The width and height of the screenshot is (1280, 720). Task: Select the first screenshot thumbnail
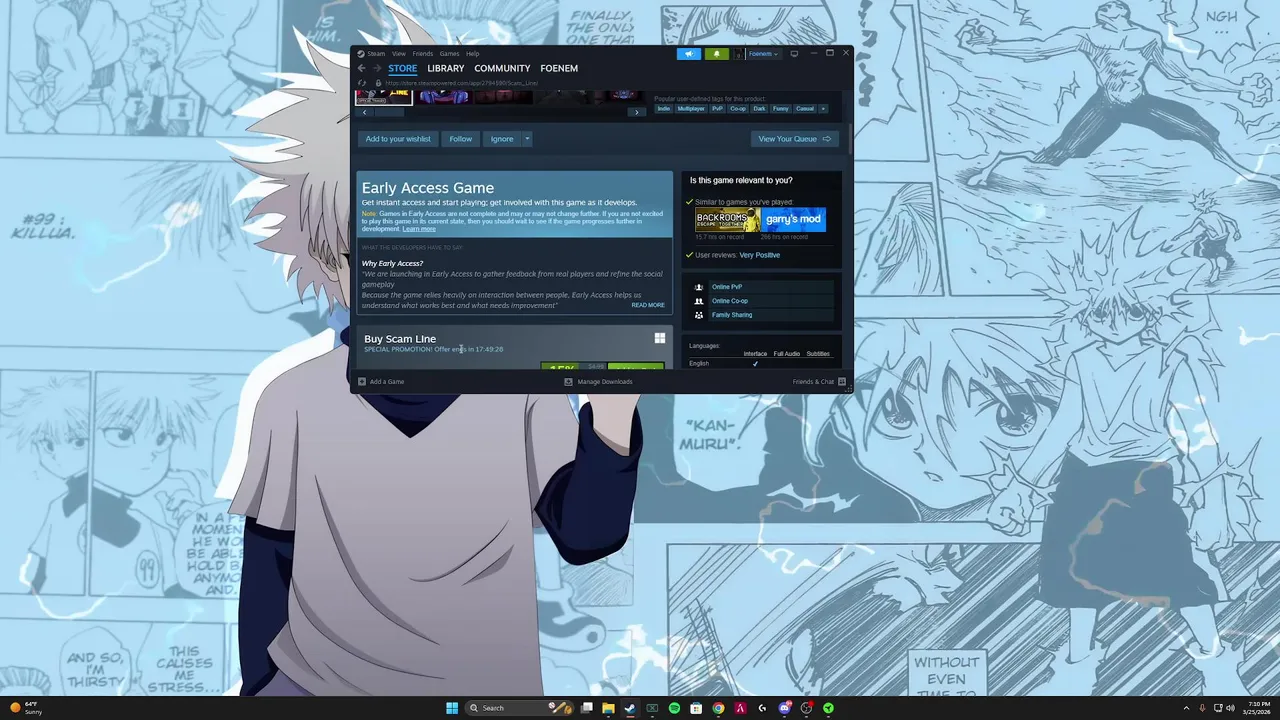(x=384, y=96)
